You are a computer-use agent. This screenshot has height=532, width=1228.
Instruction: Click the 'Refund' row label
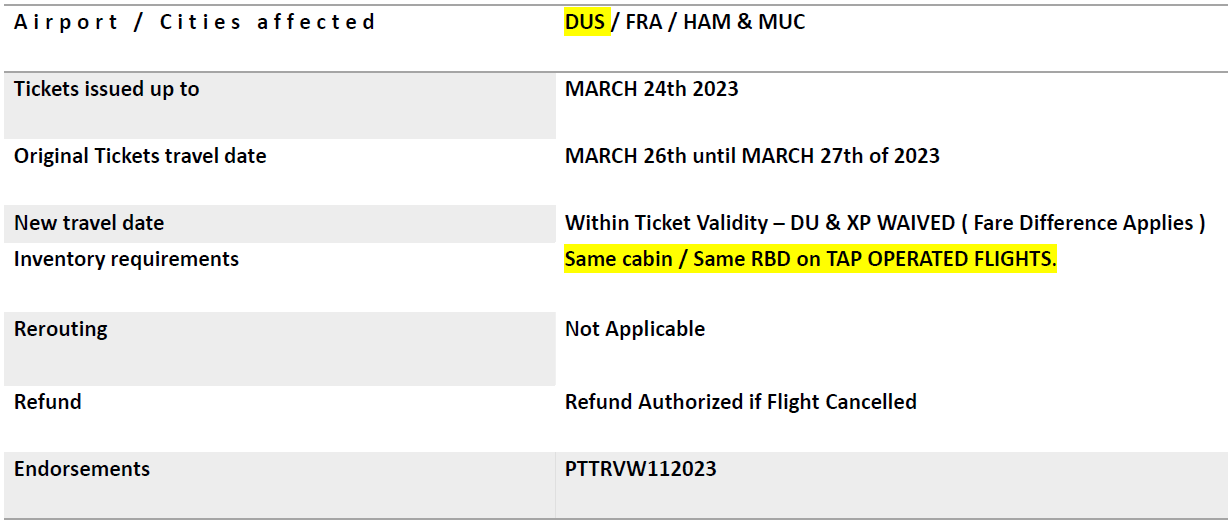pos(48,402)
